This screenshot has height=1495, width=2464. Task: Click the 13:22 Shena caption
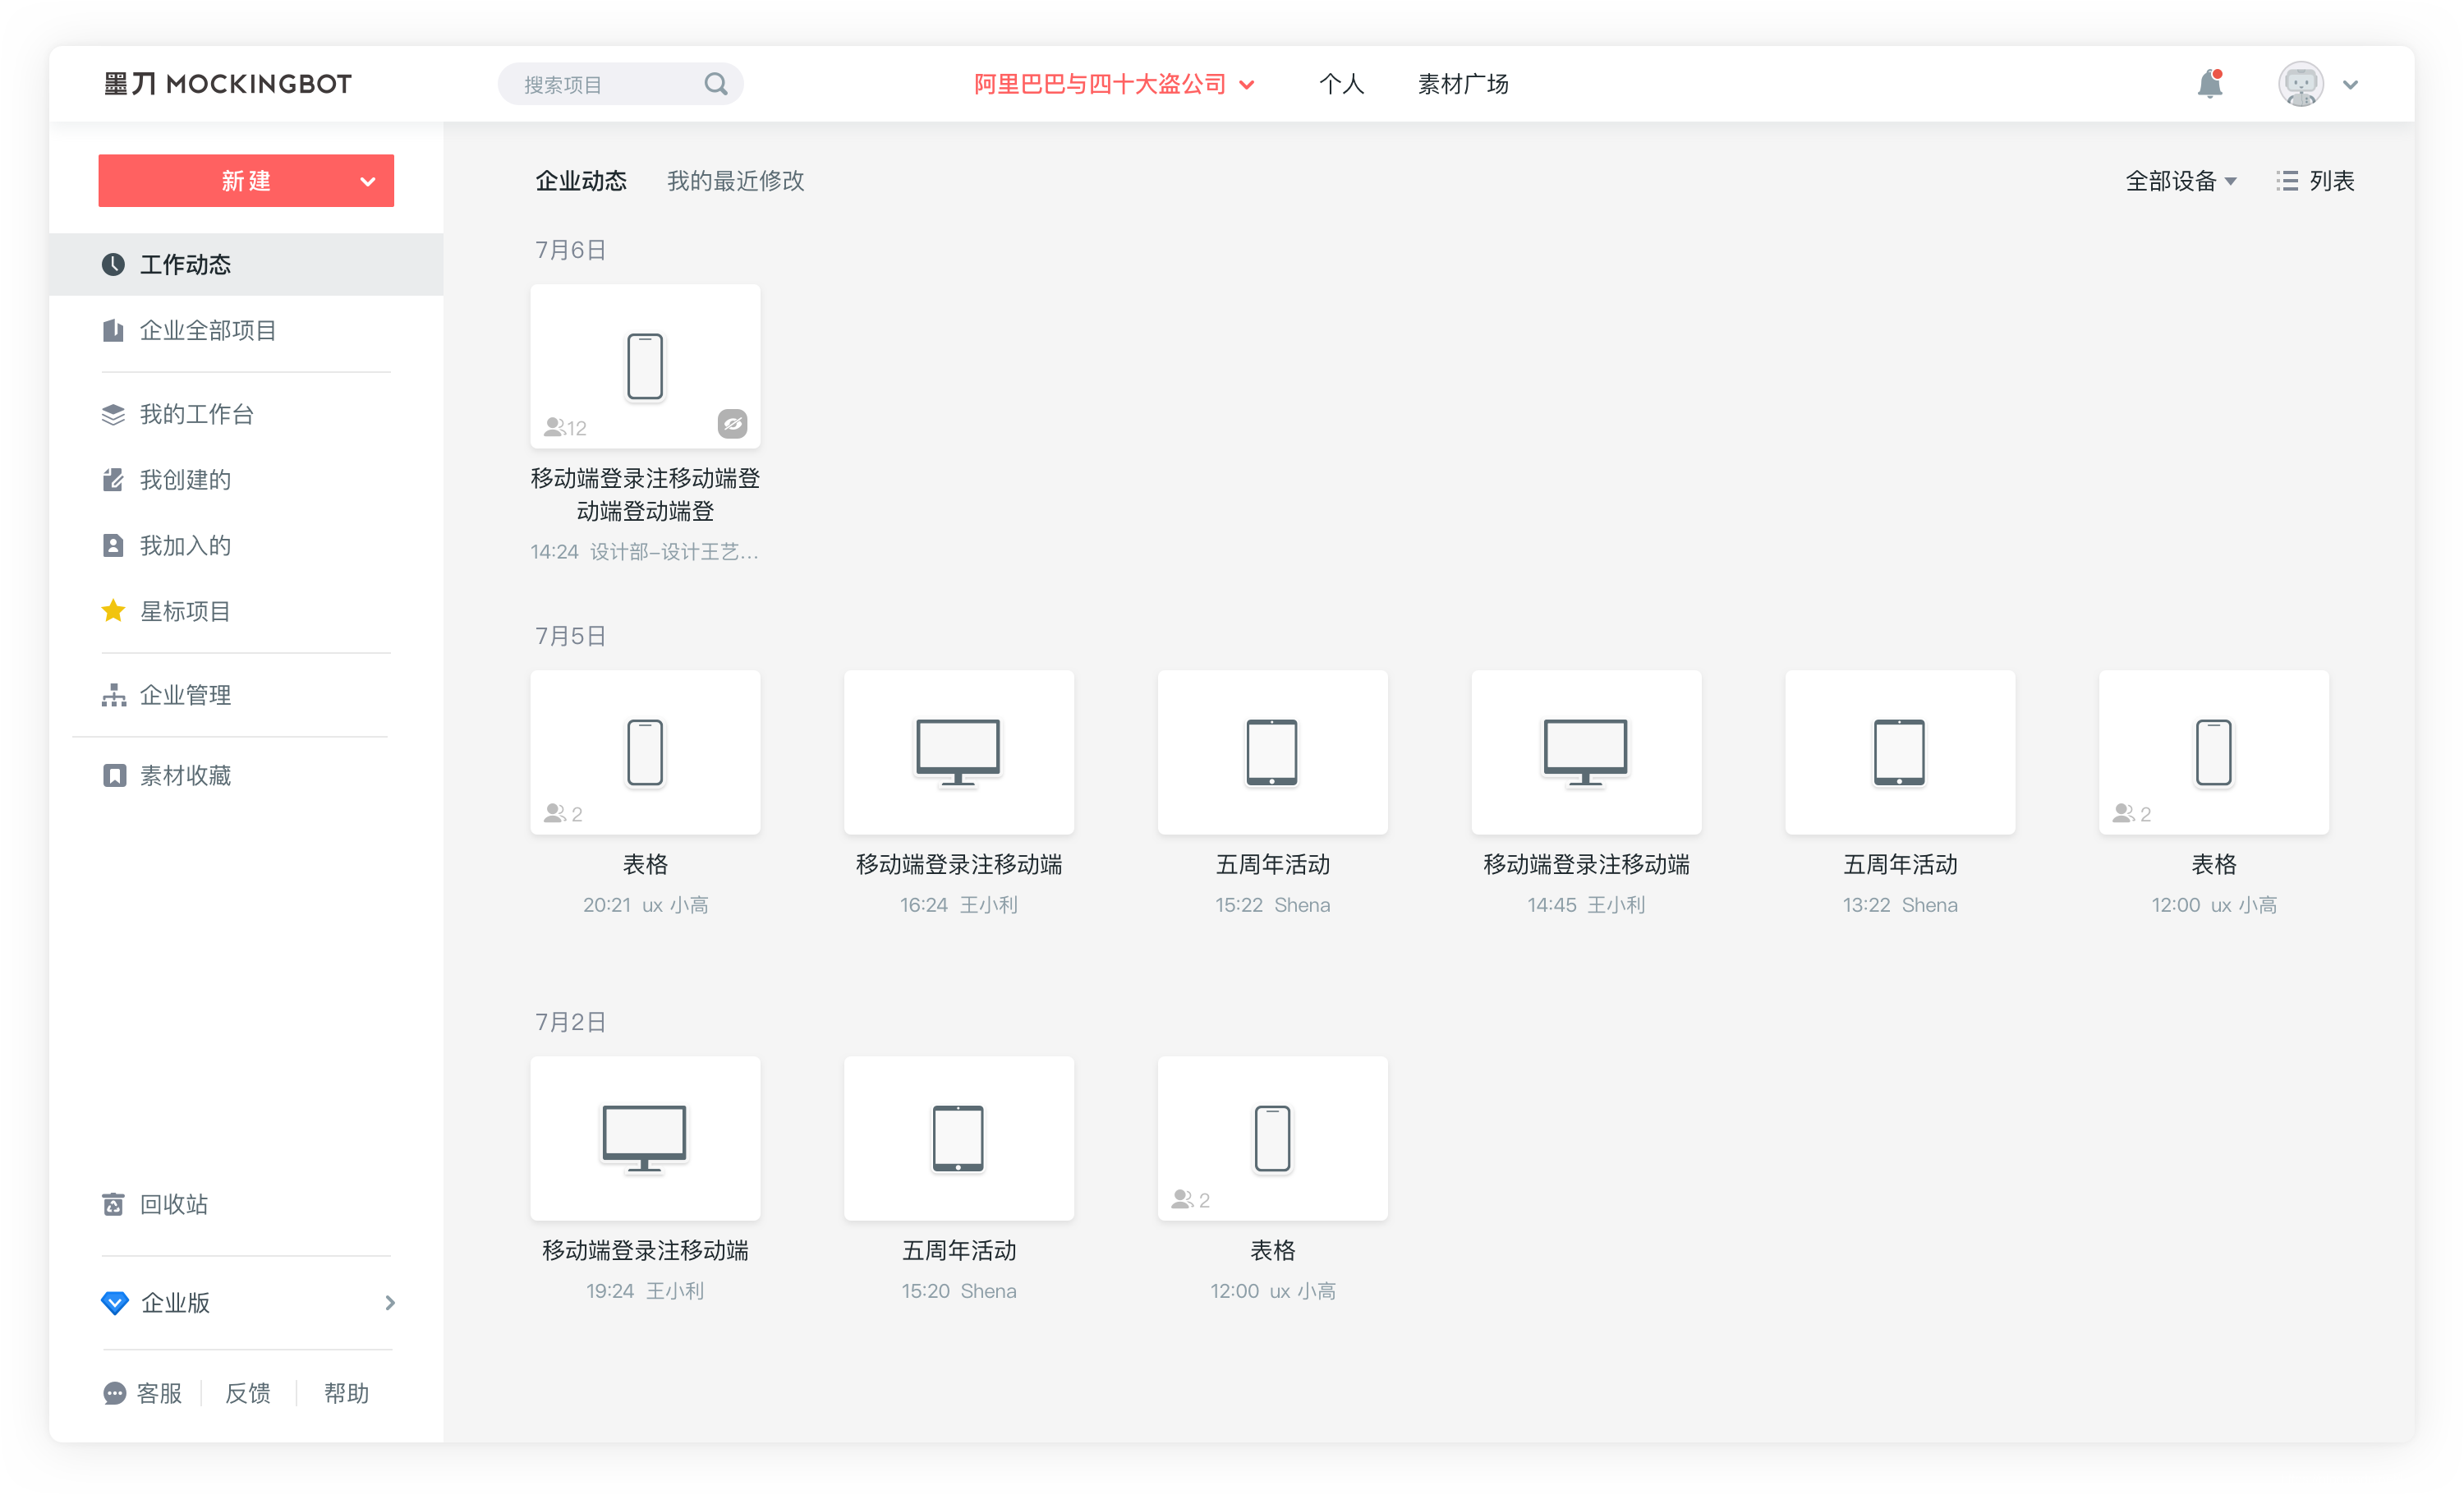[x=1900, y=905]
